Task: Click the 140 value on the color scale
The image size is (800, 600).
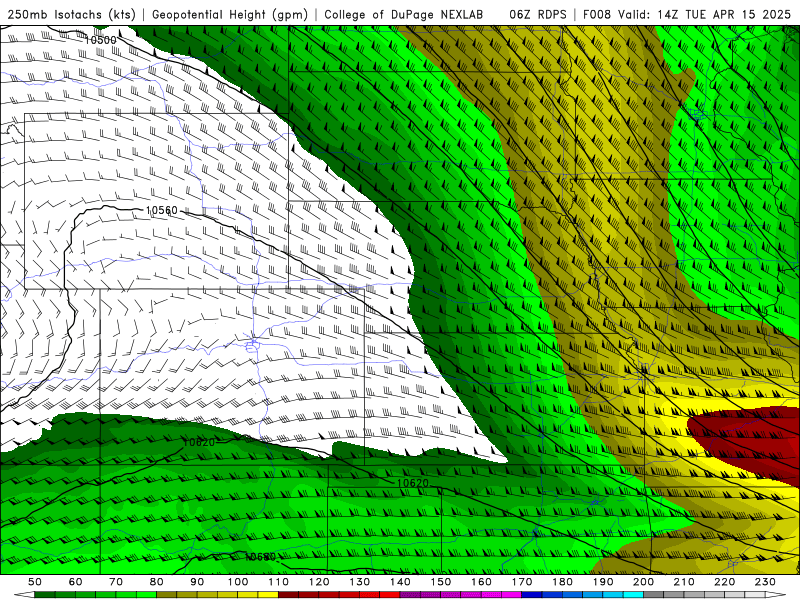Action: pyautogui.click(x=400, y=582)
